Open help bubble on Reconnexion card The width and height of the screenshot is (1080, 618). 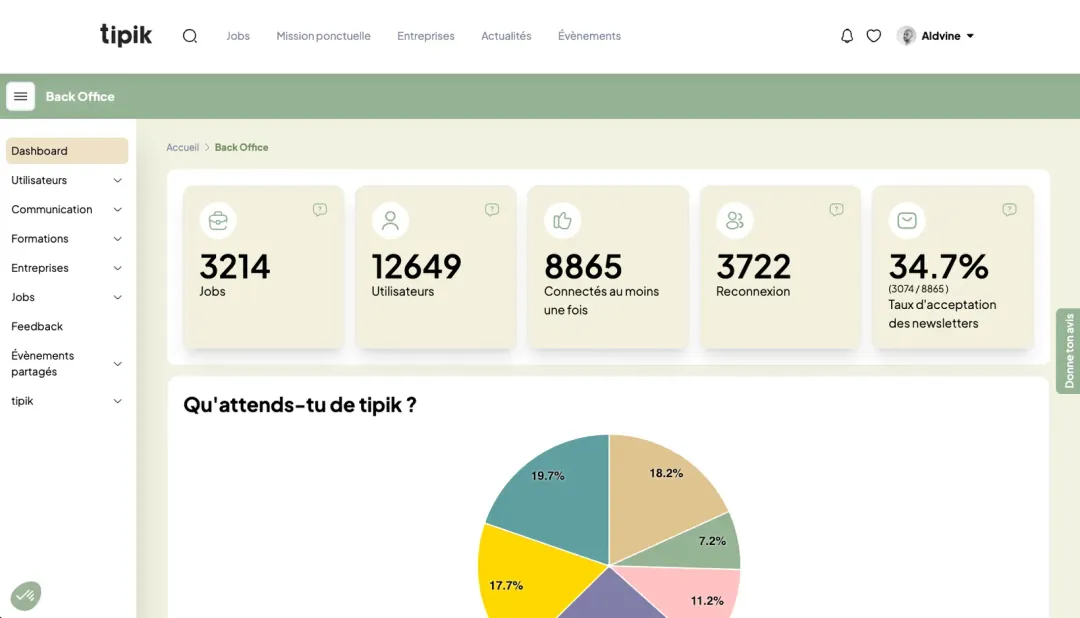click(836, 209)
